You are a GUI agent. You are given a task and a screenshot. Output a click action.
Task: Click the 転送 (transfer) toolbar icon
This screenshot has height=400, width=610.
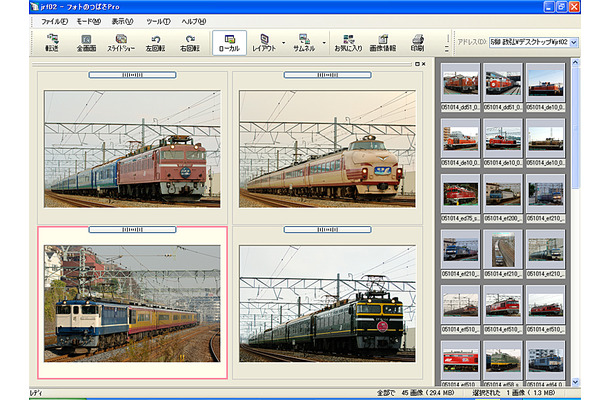tap(52, 43)
